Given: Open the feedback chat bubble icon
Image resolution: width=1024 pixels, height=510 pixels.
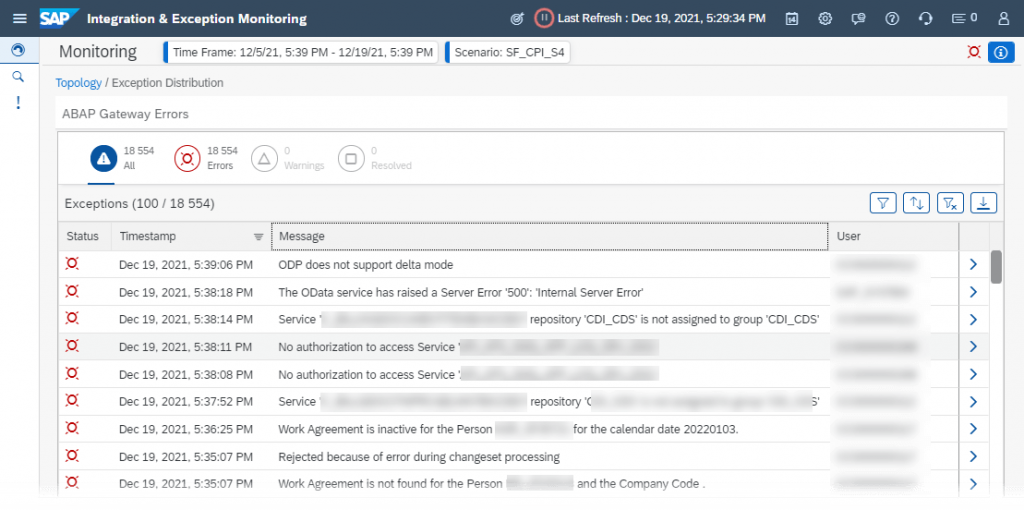Looking at the screenshot, I should pos(858,18).
